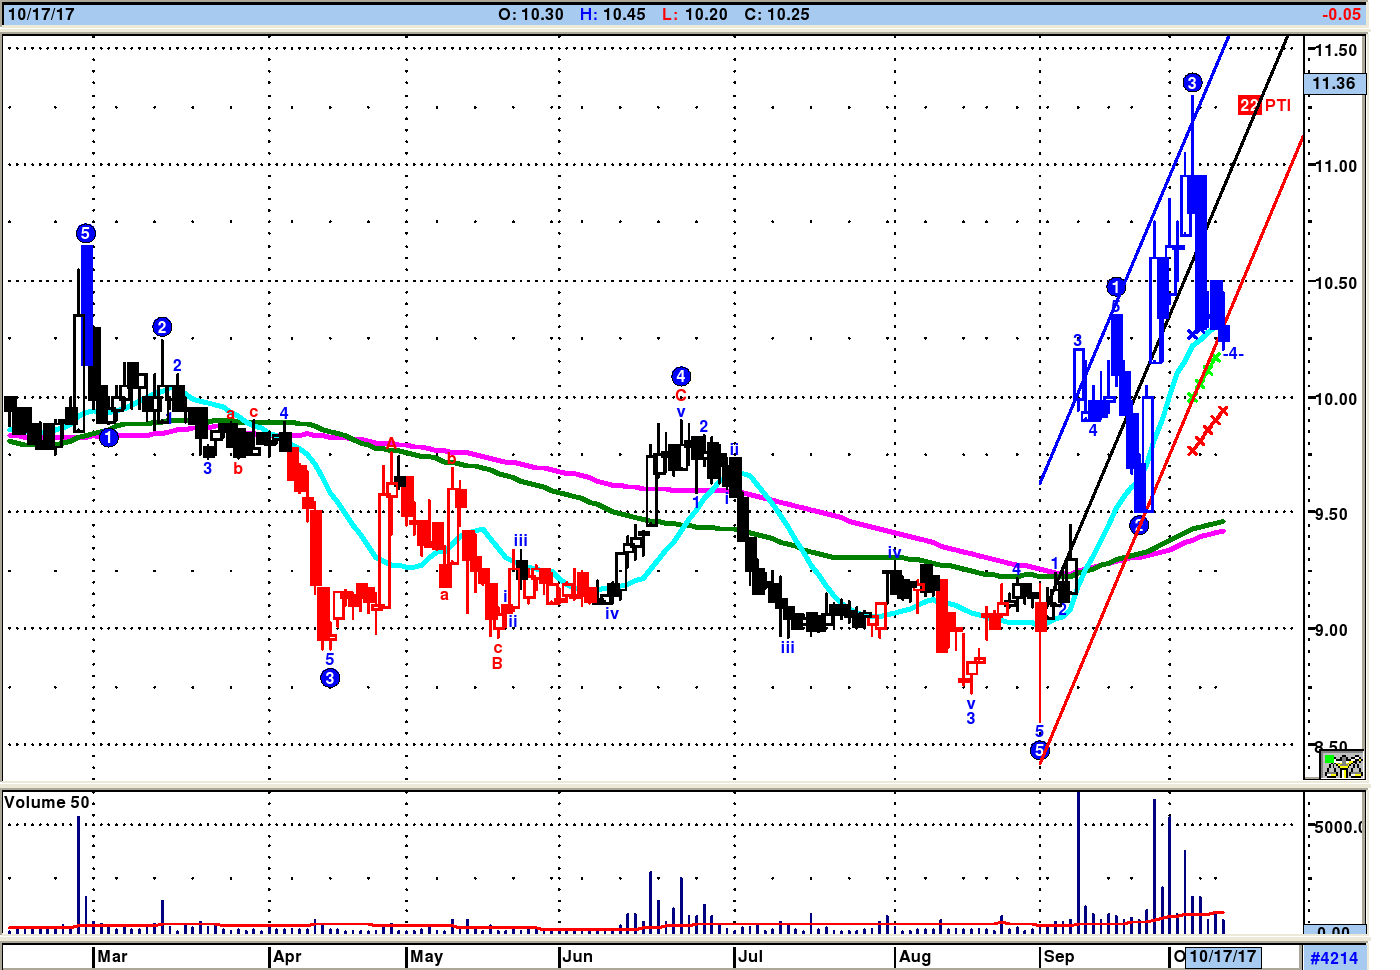Select circled wave 5 marker at September low
The image size is (1400, 970).
point(1039,750)
